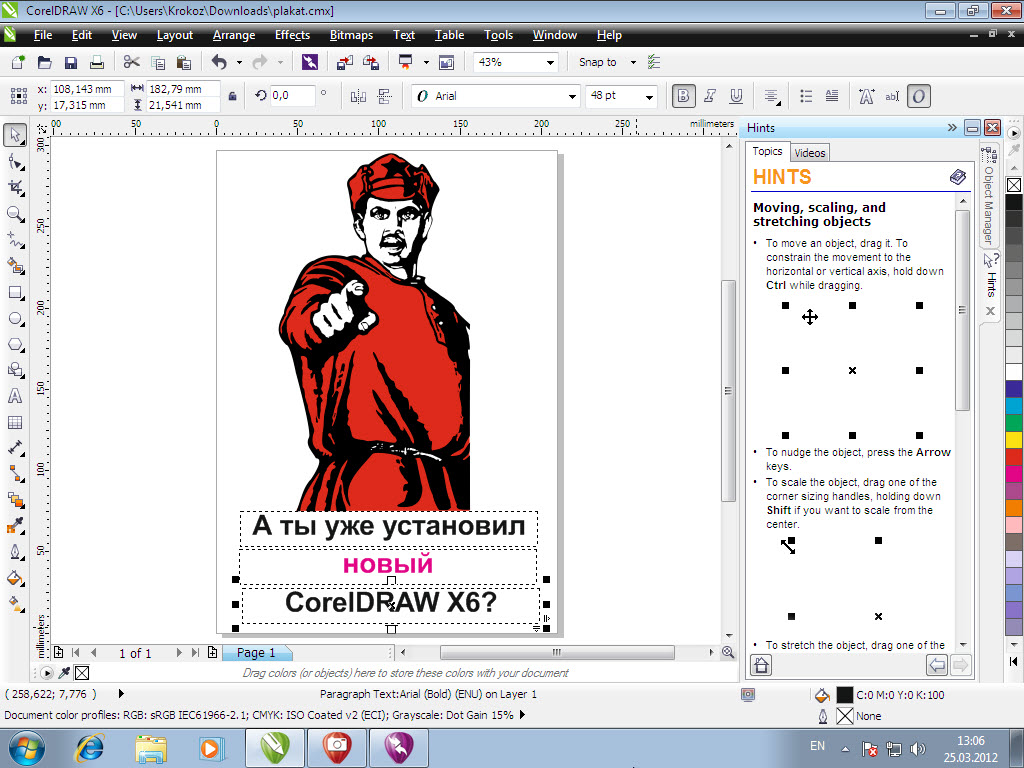1024x768 pixels.
Task: Select the Text tool in the toolbox
Action: (15, 396)
